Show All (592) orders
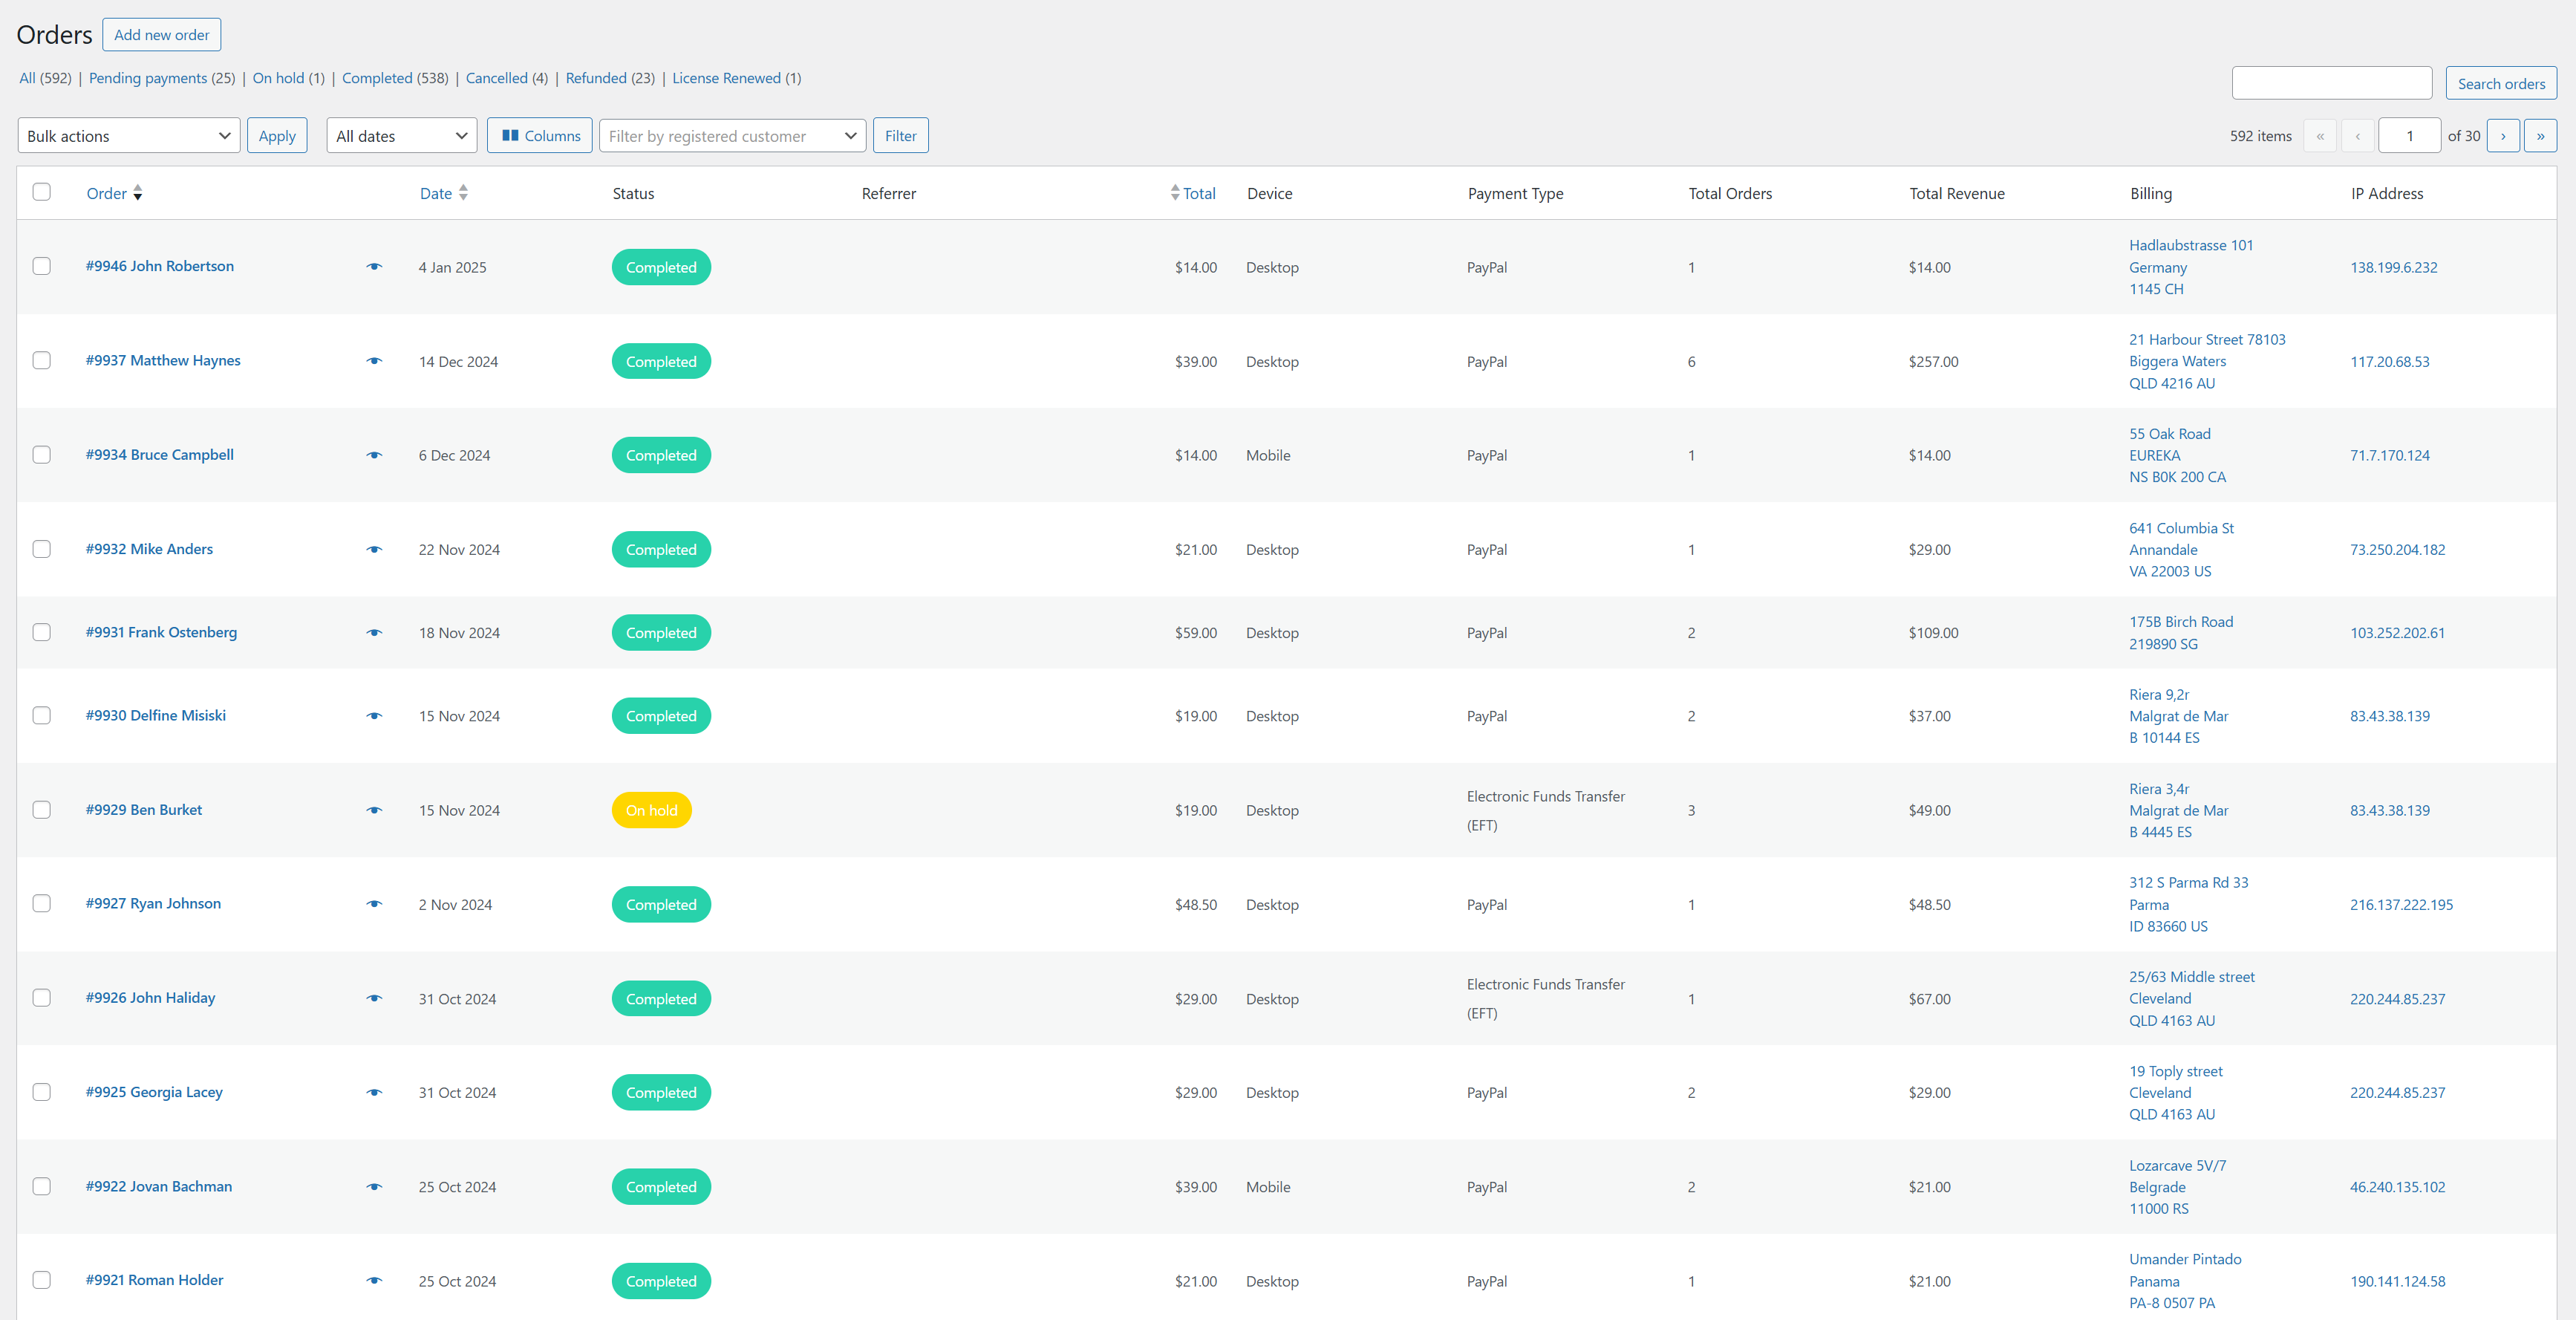 point(45,78)
